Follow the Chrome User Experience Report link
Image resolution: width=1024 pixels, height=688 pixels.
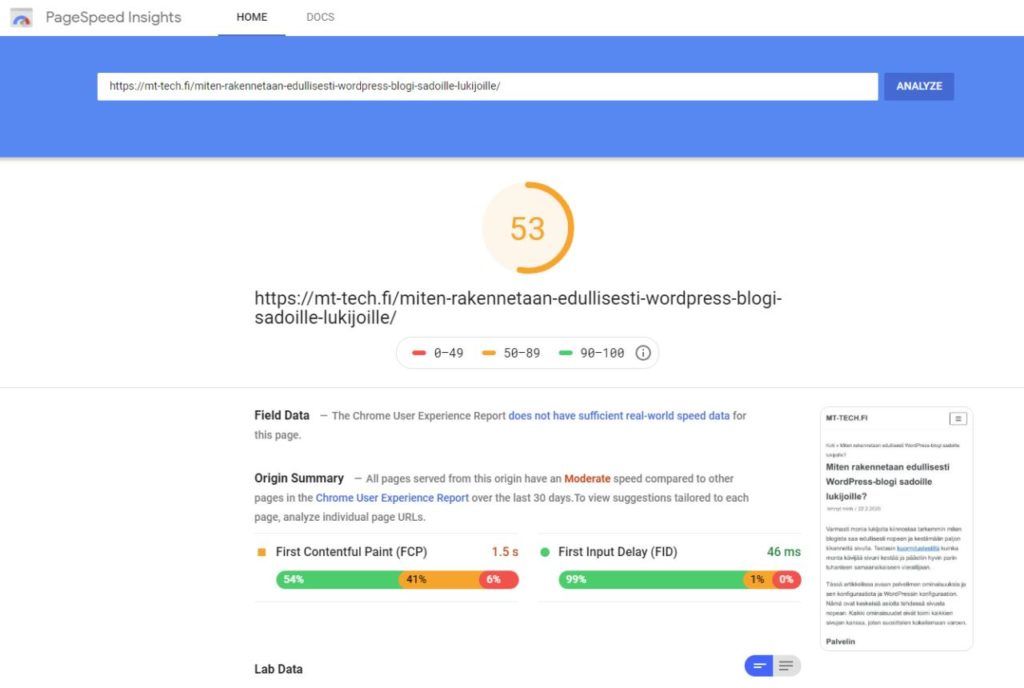tap(392, 497)
